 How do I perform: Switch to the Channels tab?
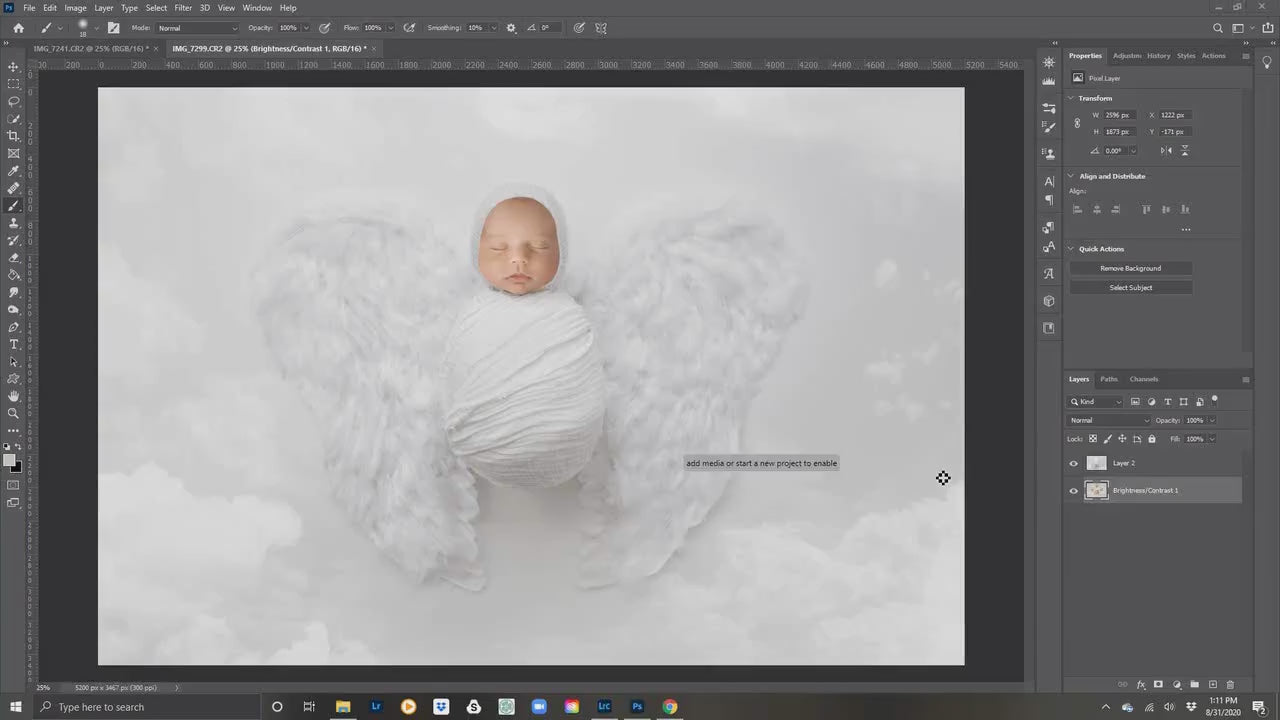(1143, 379)
